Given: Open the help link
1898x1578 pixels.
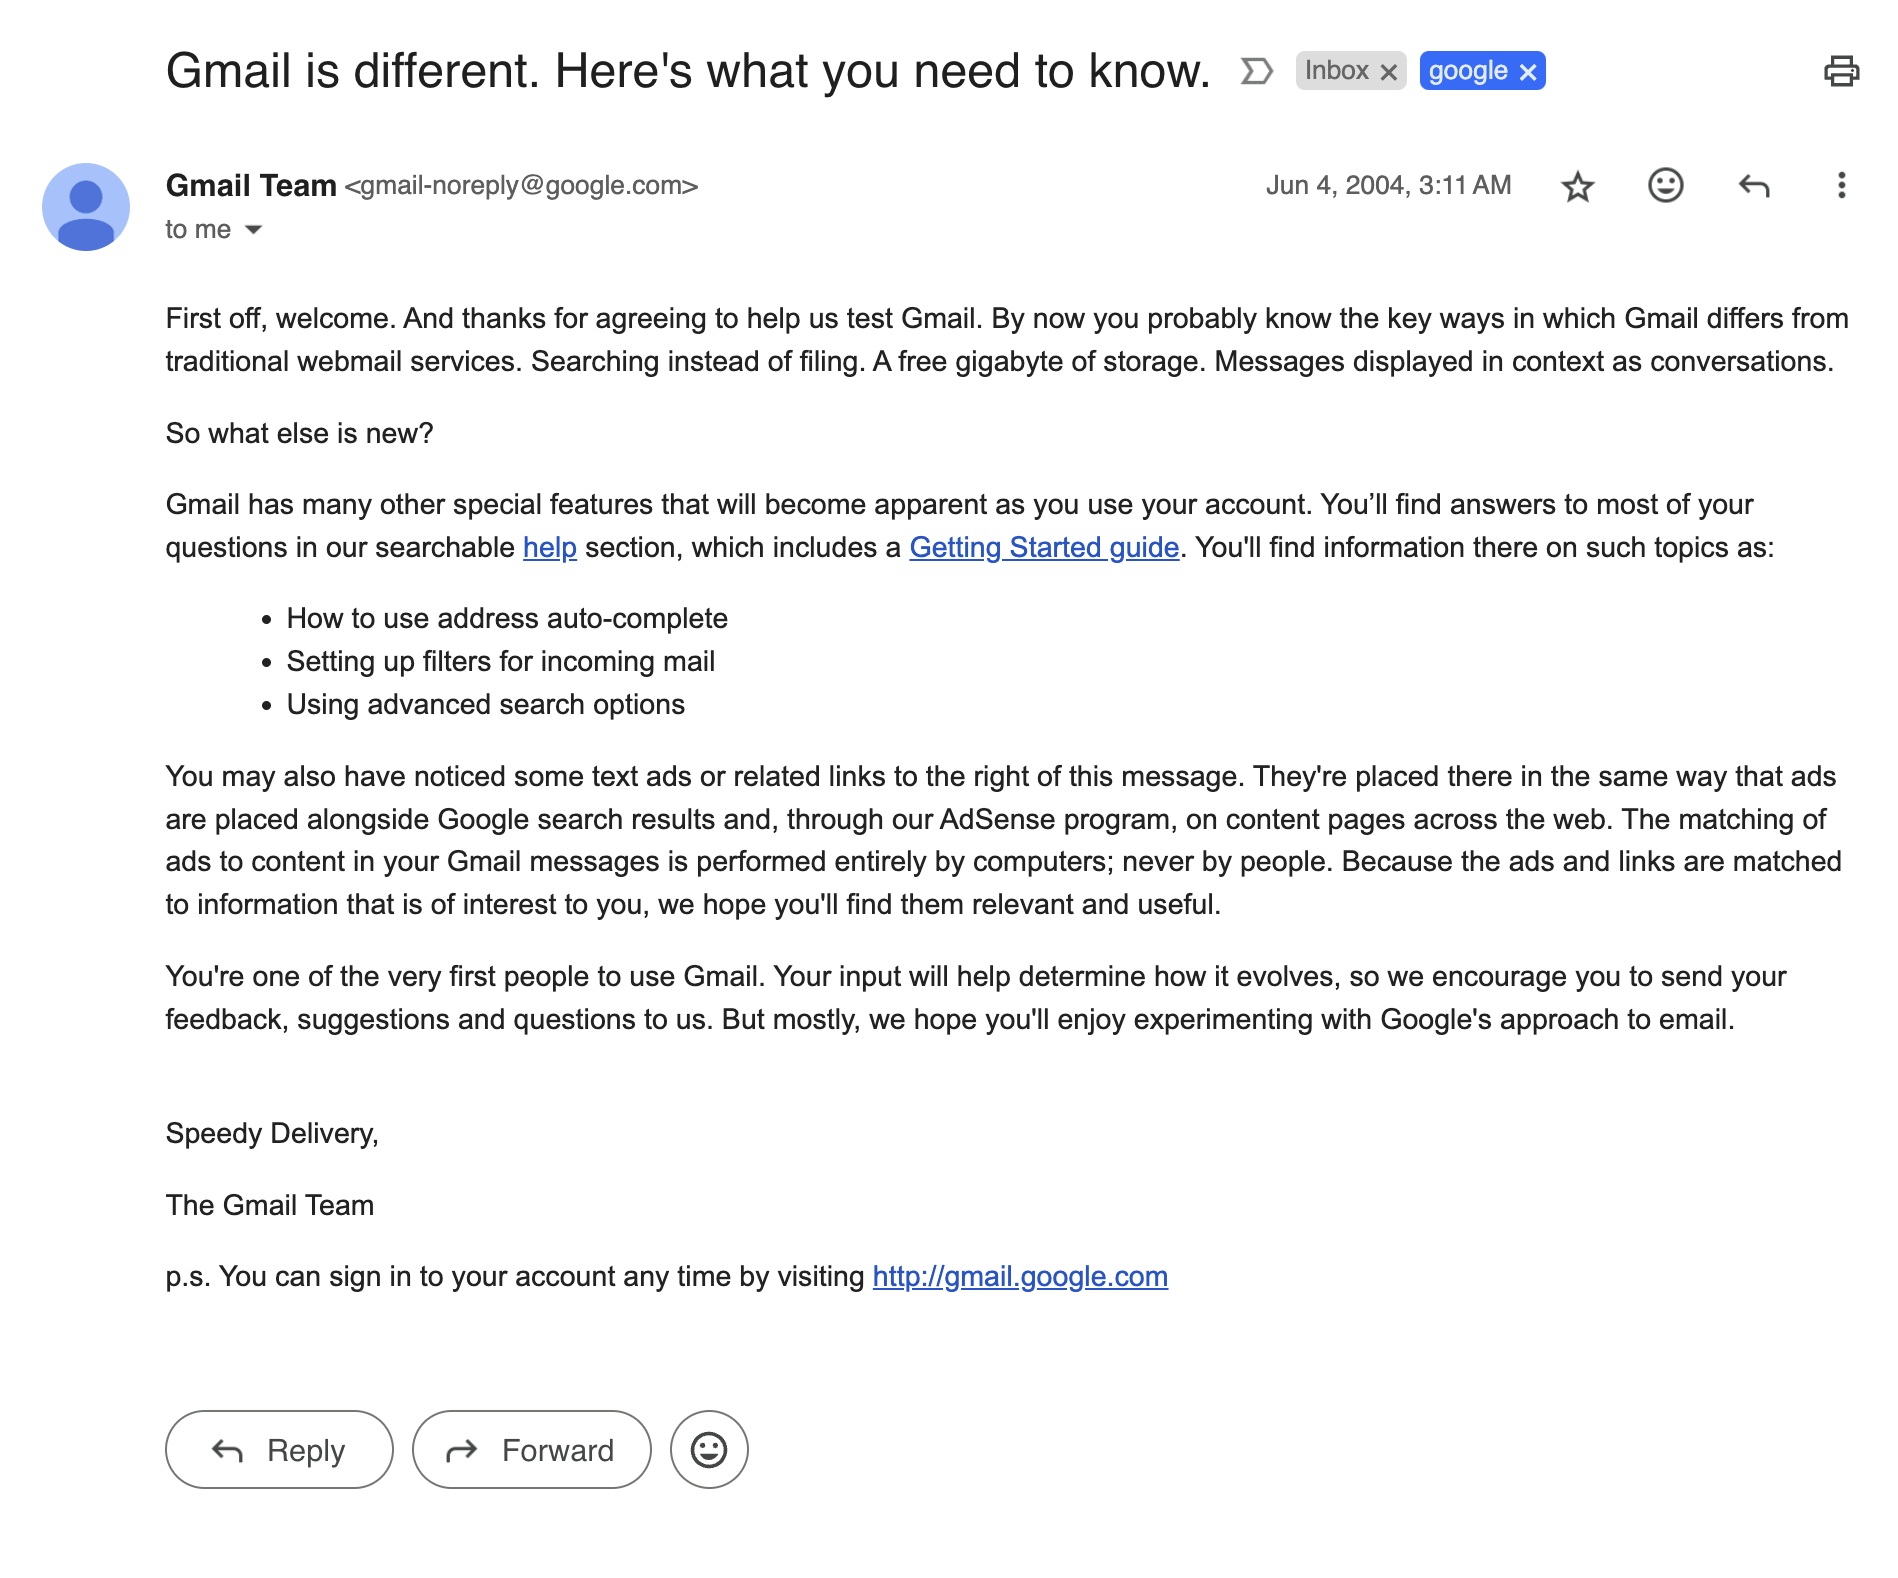Looking at the screenshot, I should point(549,548).
